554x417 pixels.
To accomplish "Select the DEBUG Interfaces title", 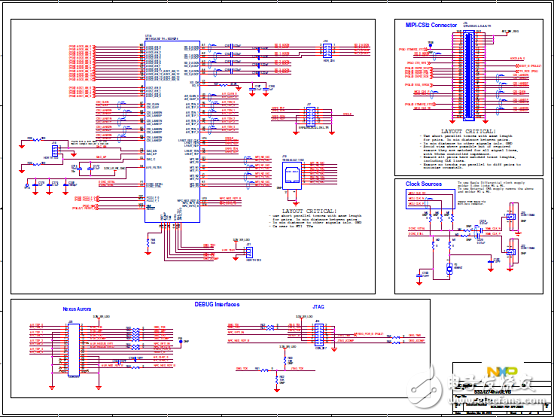I will (x=217, y=304).
